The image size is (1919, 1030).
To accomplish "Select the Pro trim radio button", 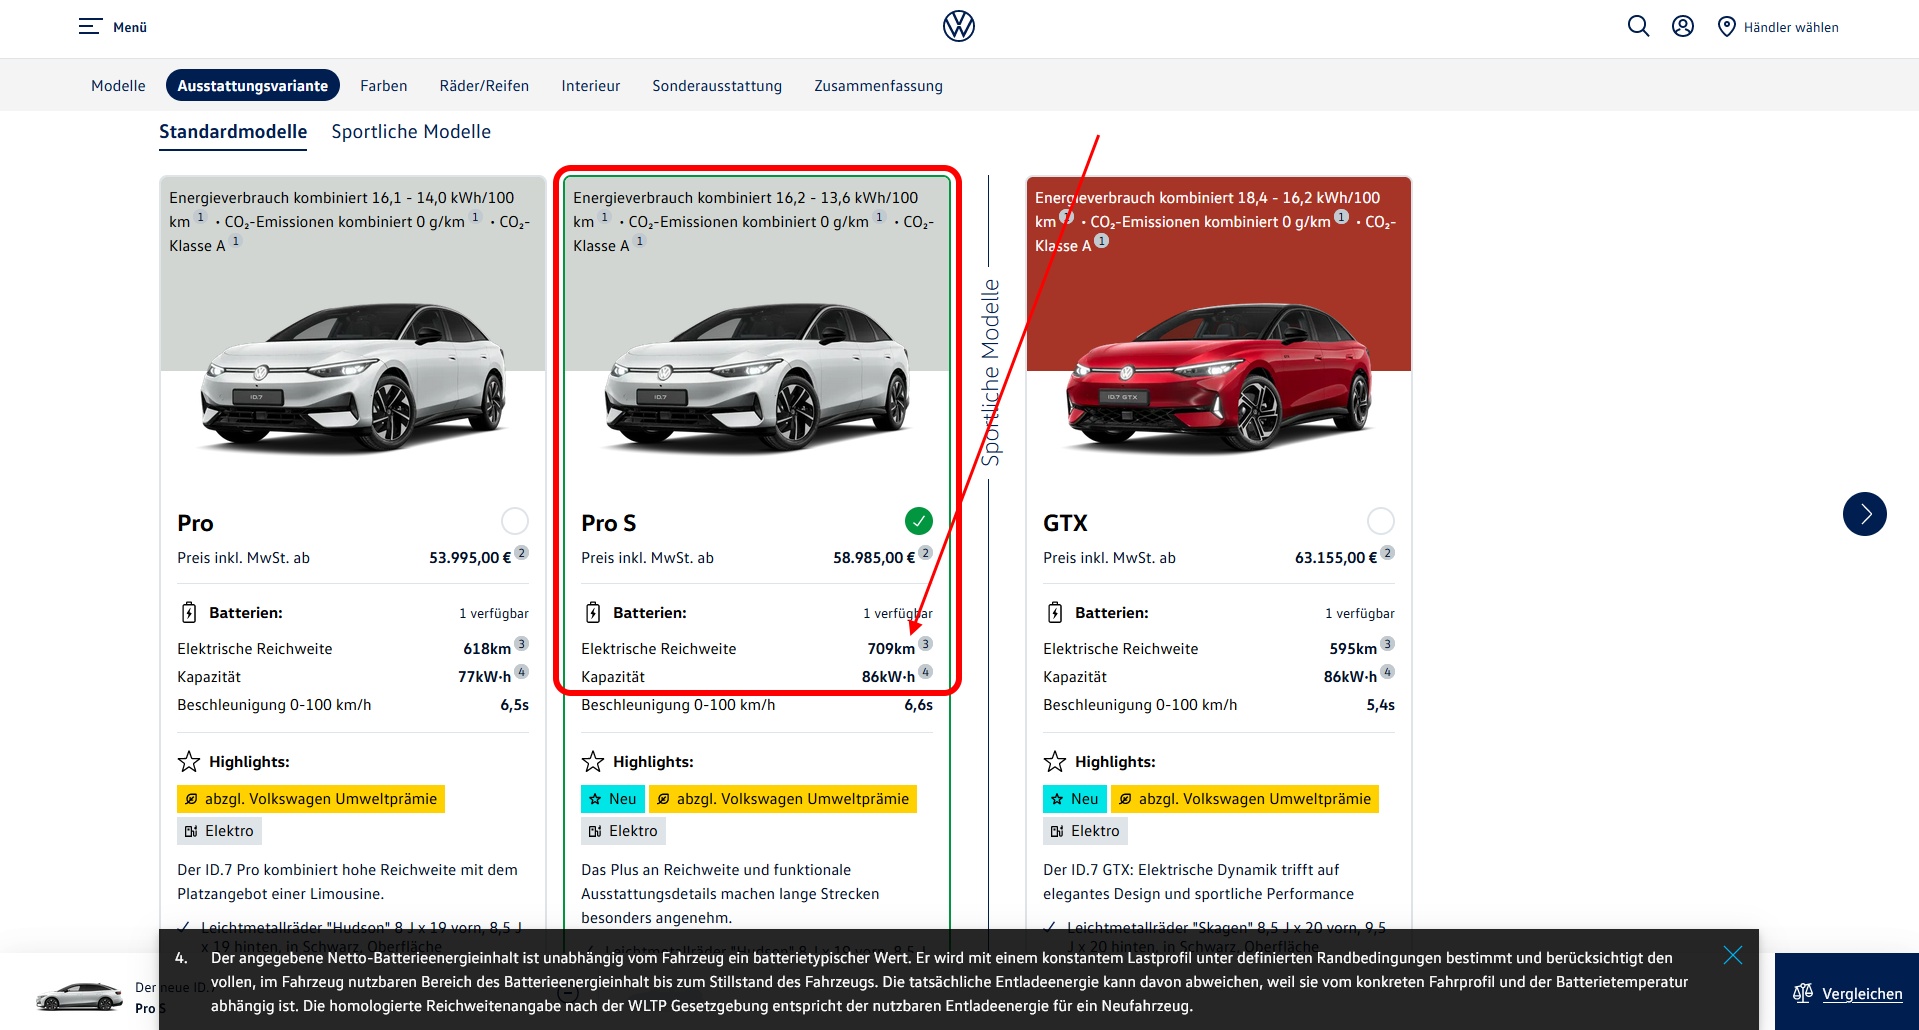I will 515,521.
